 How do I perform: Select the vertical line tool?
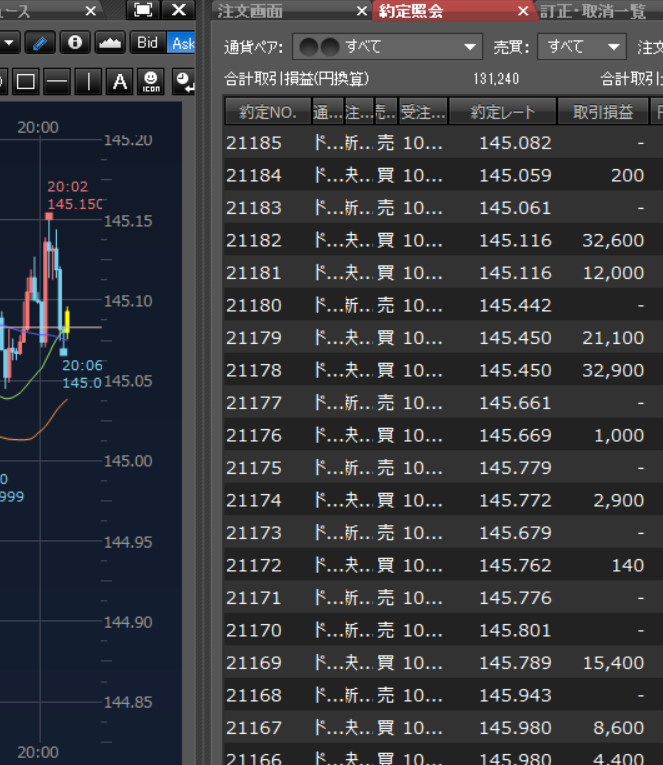[x=88, y=82]
